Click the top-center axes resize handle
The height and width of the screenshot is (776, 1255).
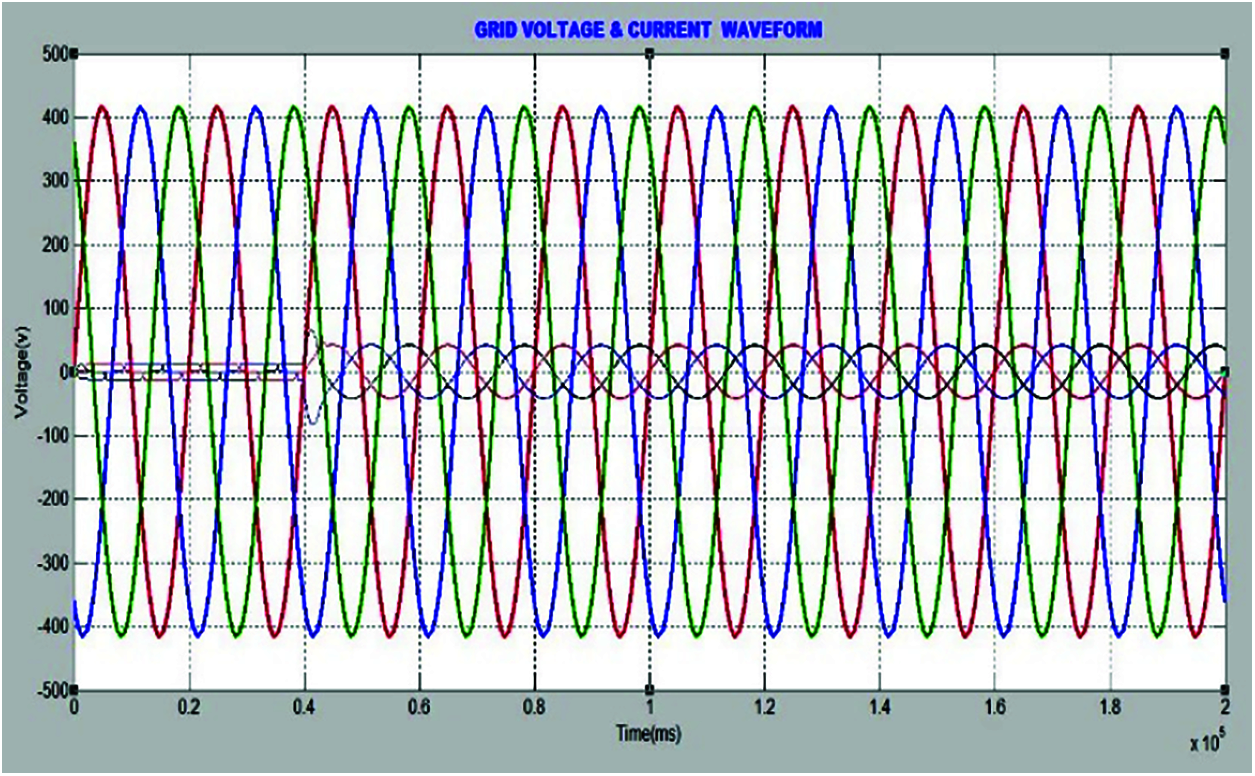click(x=650, y=54)
